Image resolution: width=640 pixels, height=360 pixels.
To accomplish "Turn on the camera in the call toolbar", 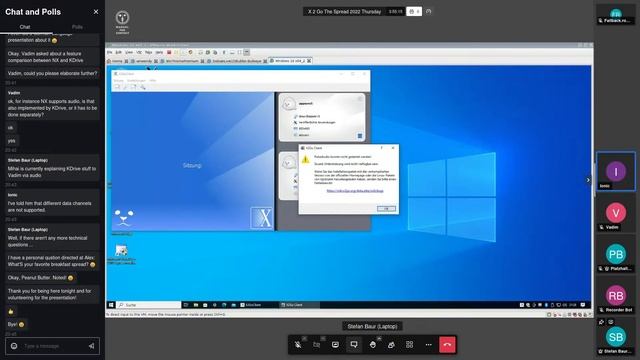I will click(x=317, y=345).
